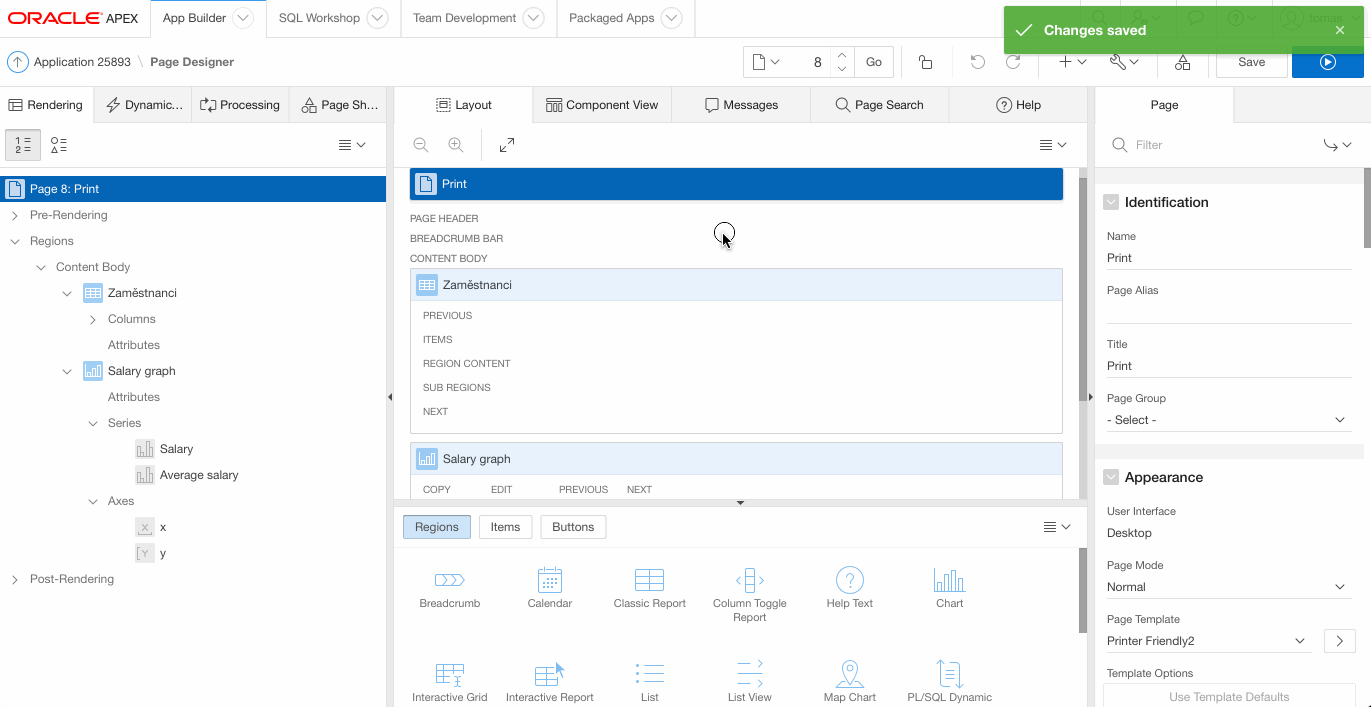Toggle group by component type view
The height and width of the screenshot is (707, 1371).
click(59, 145)
